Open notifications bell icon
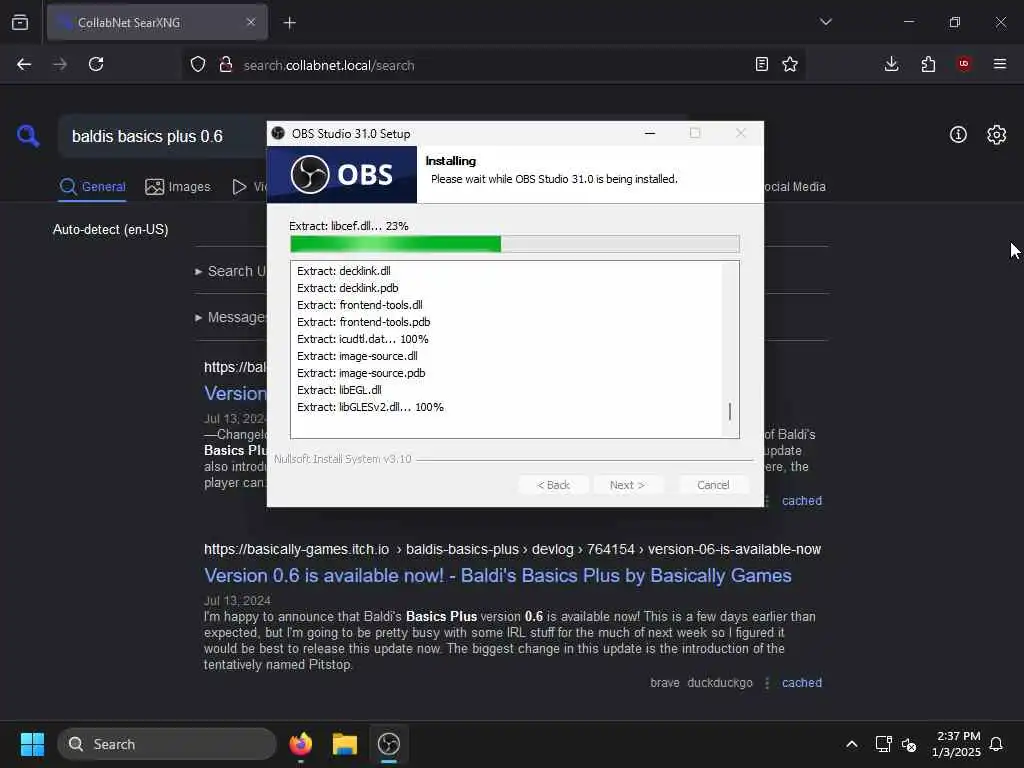The width and height of the screenshot is (1024, 768). click(x=997, y=744)
